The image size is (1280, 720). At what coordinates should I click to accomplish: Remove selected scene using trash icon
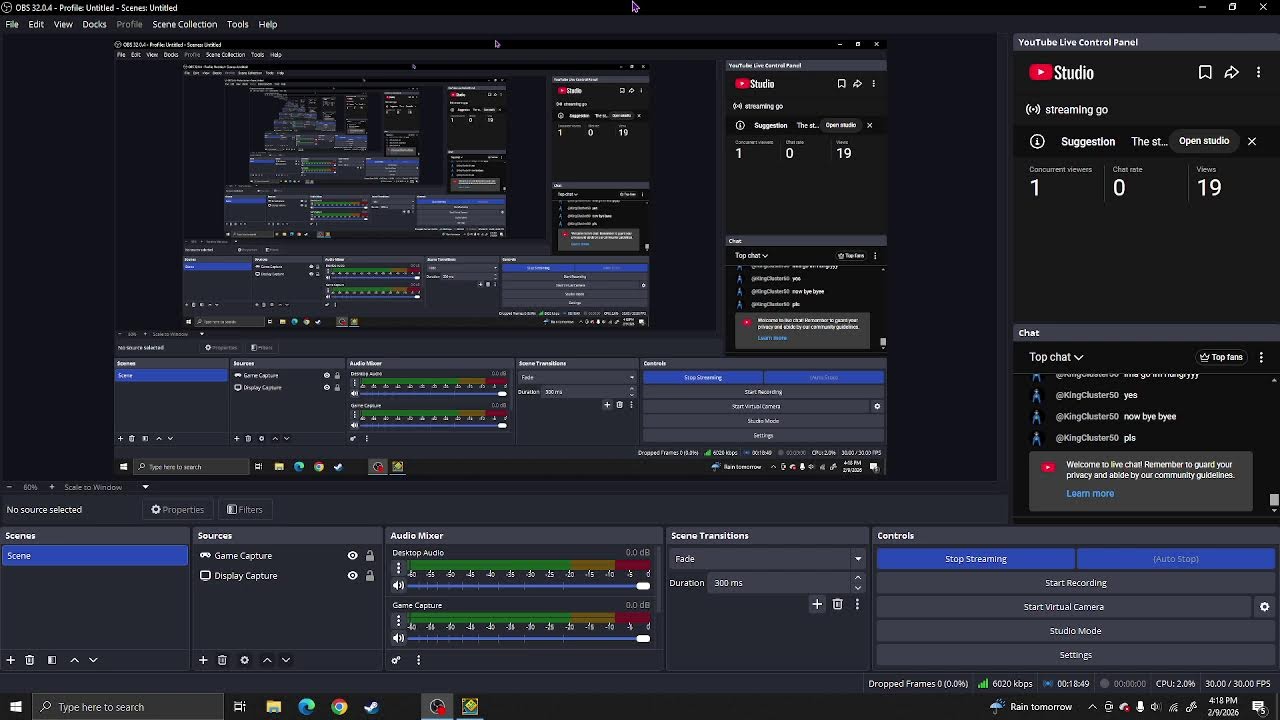(x=30, y=660)
